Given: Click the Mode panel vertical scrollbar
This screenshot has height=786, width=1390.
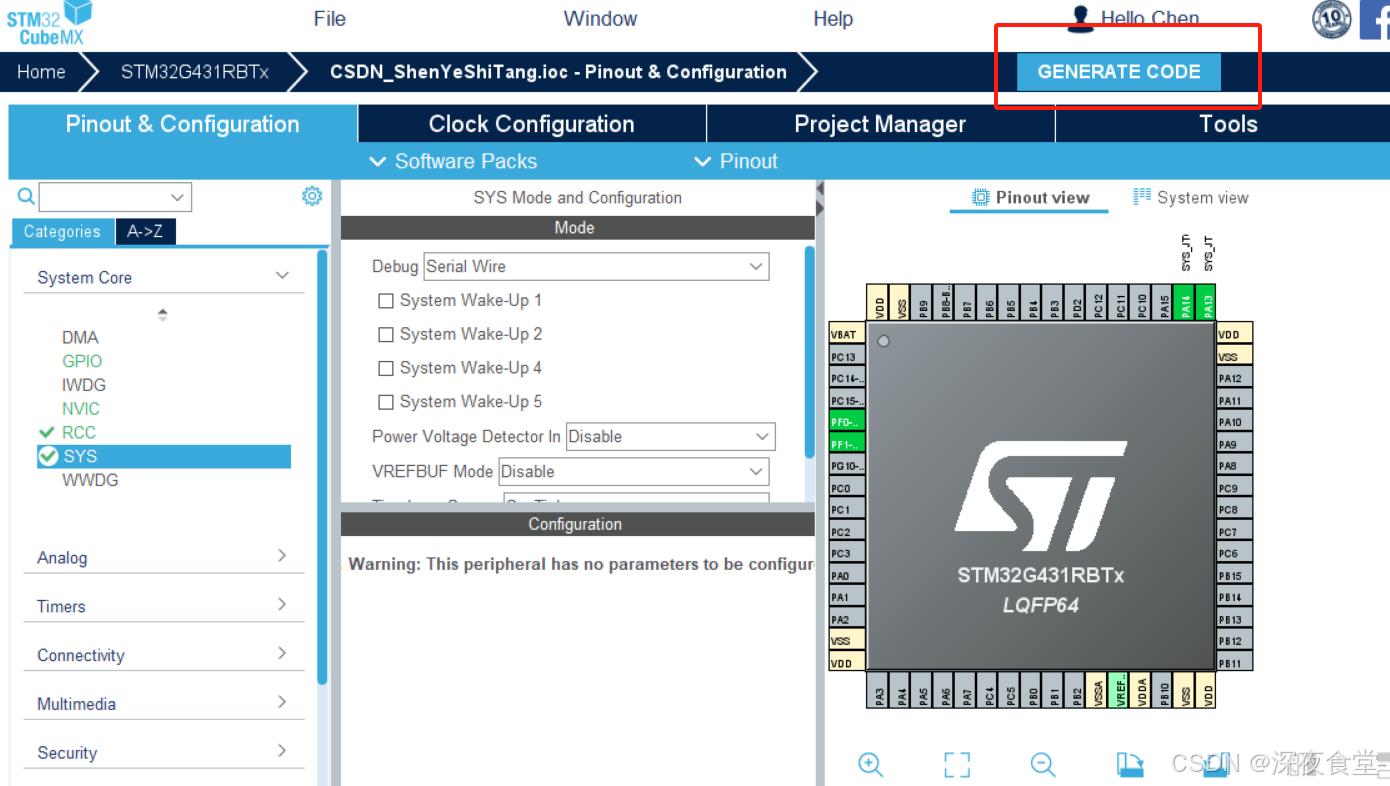Looking at the screenshot, I should [x=809, y=352].
